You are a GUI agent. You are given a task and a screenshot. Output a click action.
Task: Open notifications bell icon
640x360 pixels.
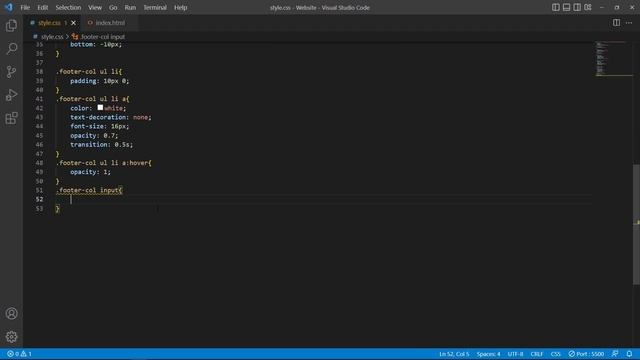coord(629,354)
